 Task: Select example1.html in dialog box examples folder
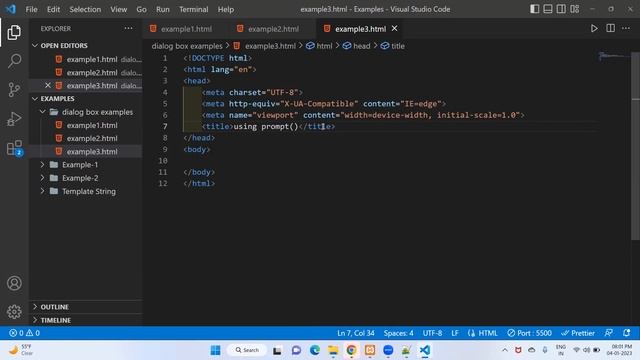pyautogui.click(x=92, y=125)
